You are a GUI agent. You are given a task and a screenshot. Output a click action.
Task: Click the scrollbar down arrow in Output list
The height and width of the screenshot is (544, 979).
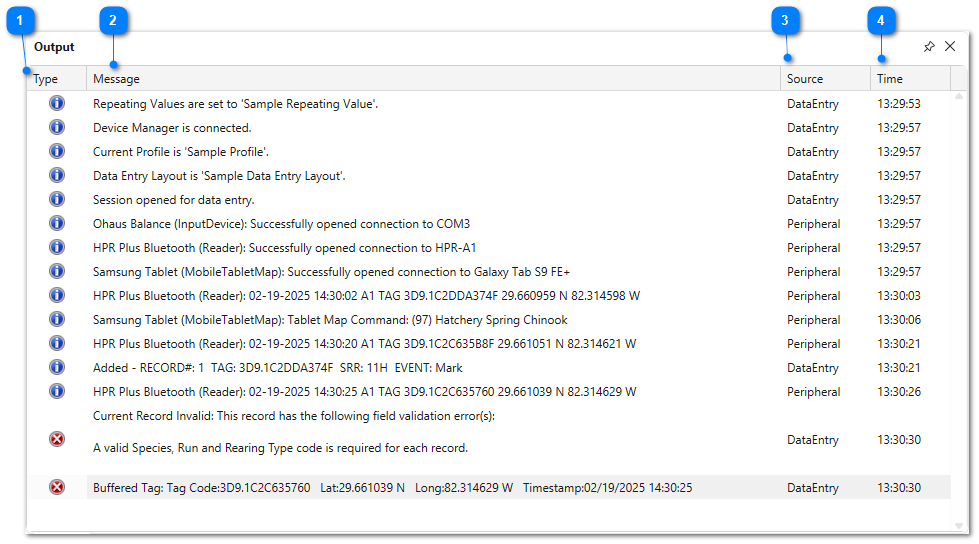(x=959, y=526)
